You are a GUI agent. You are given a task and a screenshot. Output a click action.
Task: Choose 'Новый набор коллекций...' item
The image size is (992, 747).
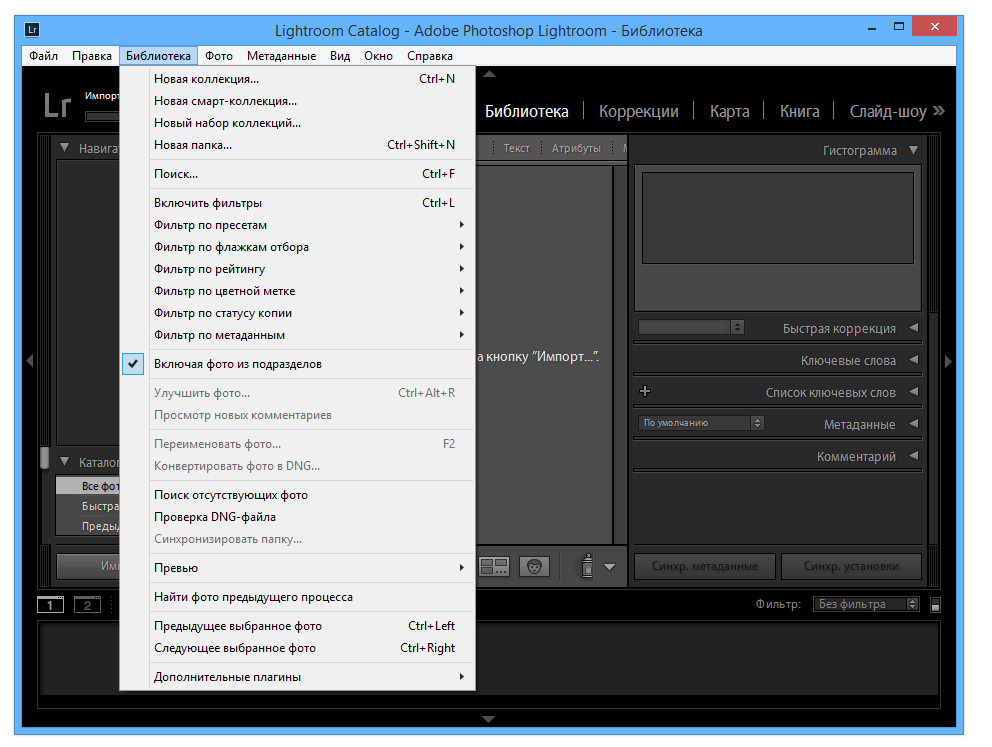point(297,123)
